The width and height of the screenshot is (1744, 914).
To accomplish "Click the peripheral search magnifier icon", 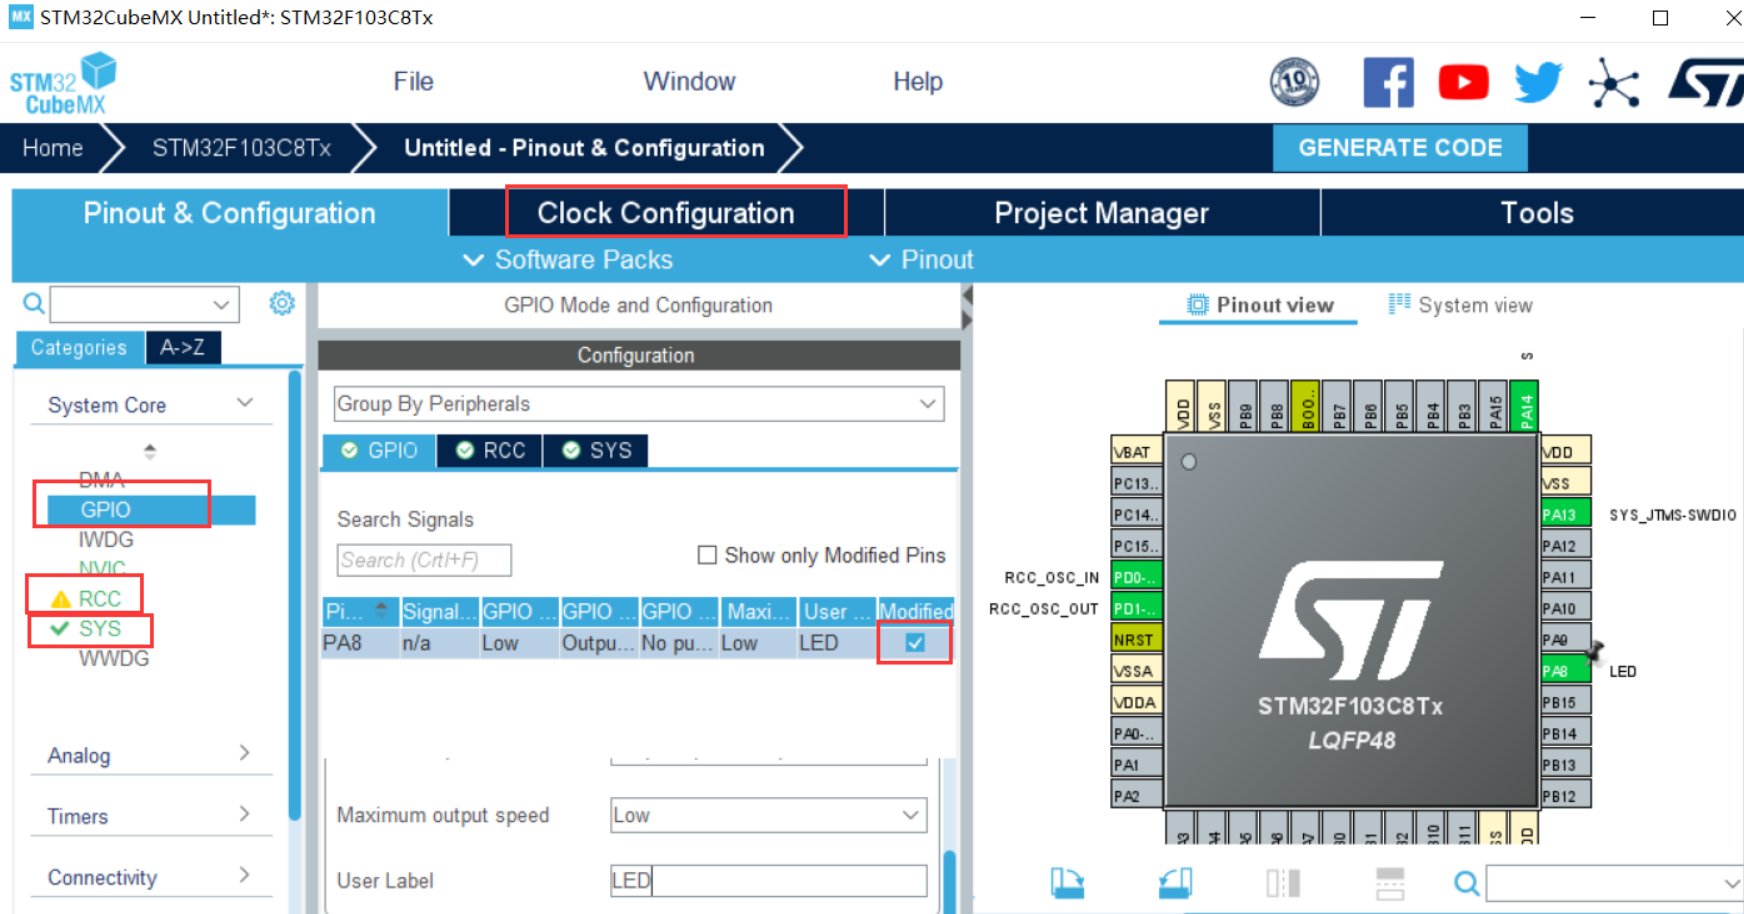I will [x=33, y=303].
